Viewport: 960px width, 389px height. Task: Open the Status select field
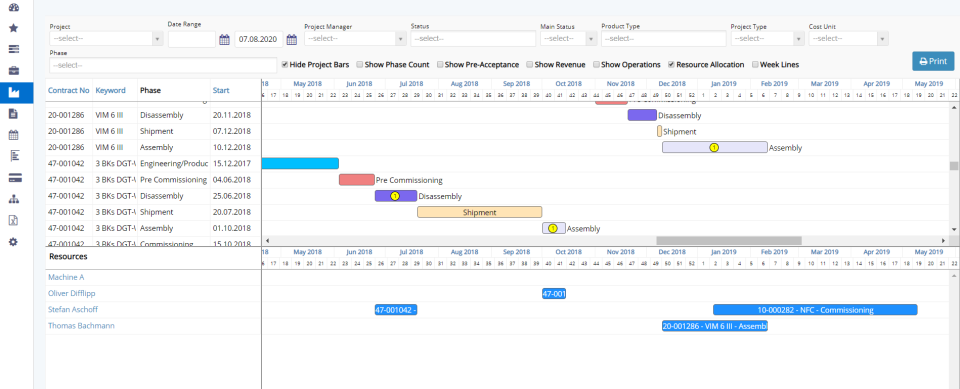click(x=473, y=39)
